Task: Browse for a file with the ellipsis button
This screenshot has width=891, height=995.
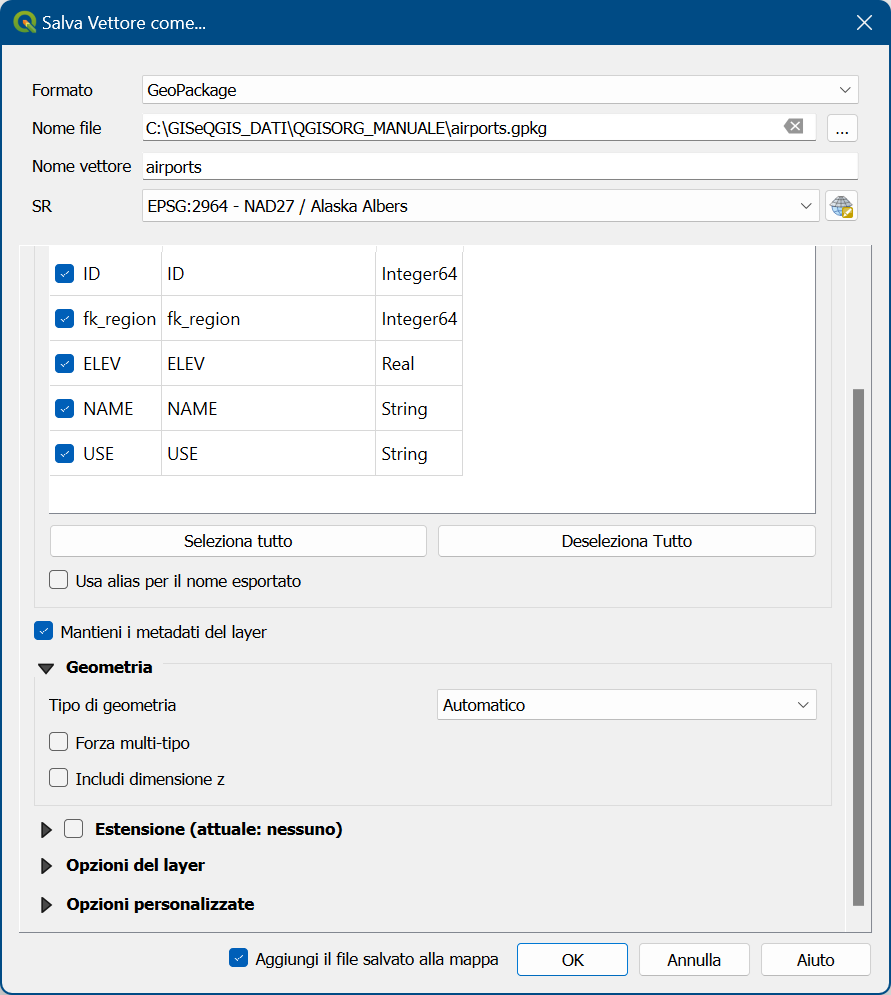Action: point(842,128)
